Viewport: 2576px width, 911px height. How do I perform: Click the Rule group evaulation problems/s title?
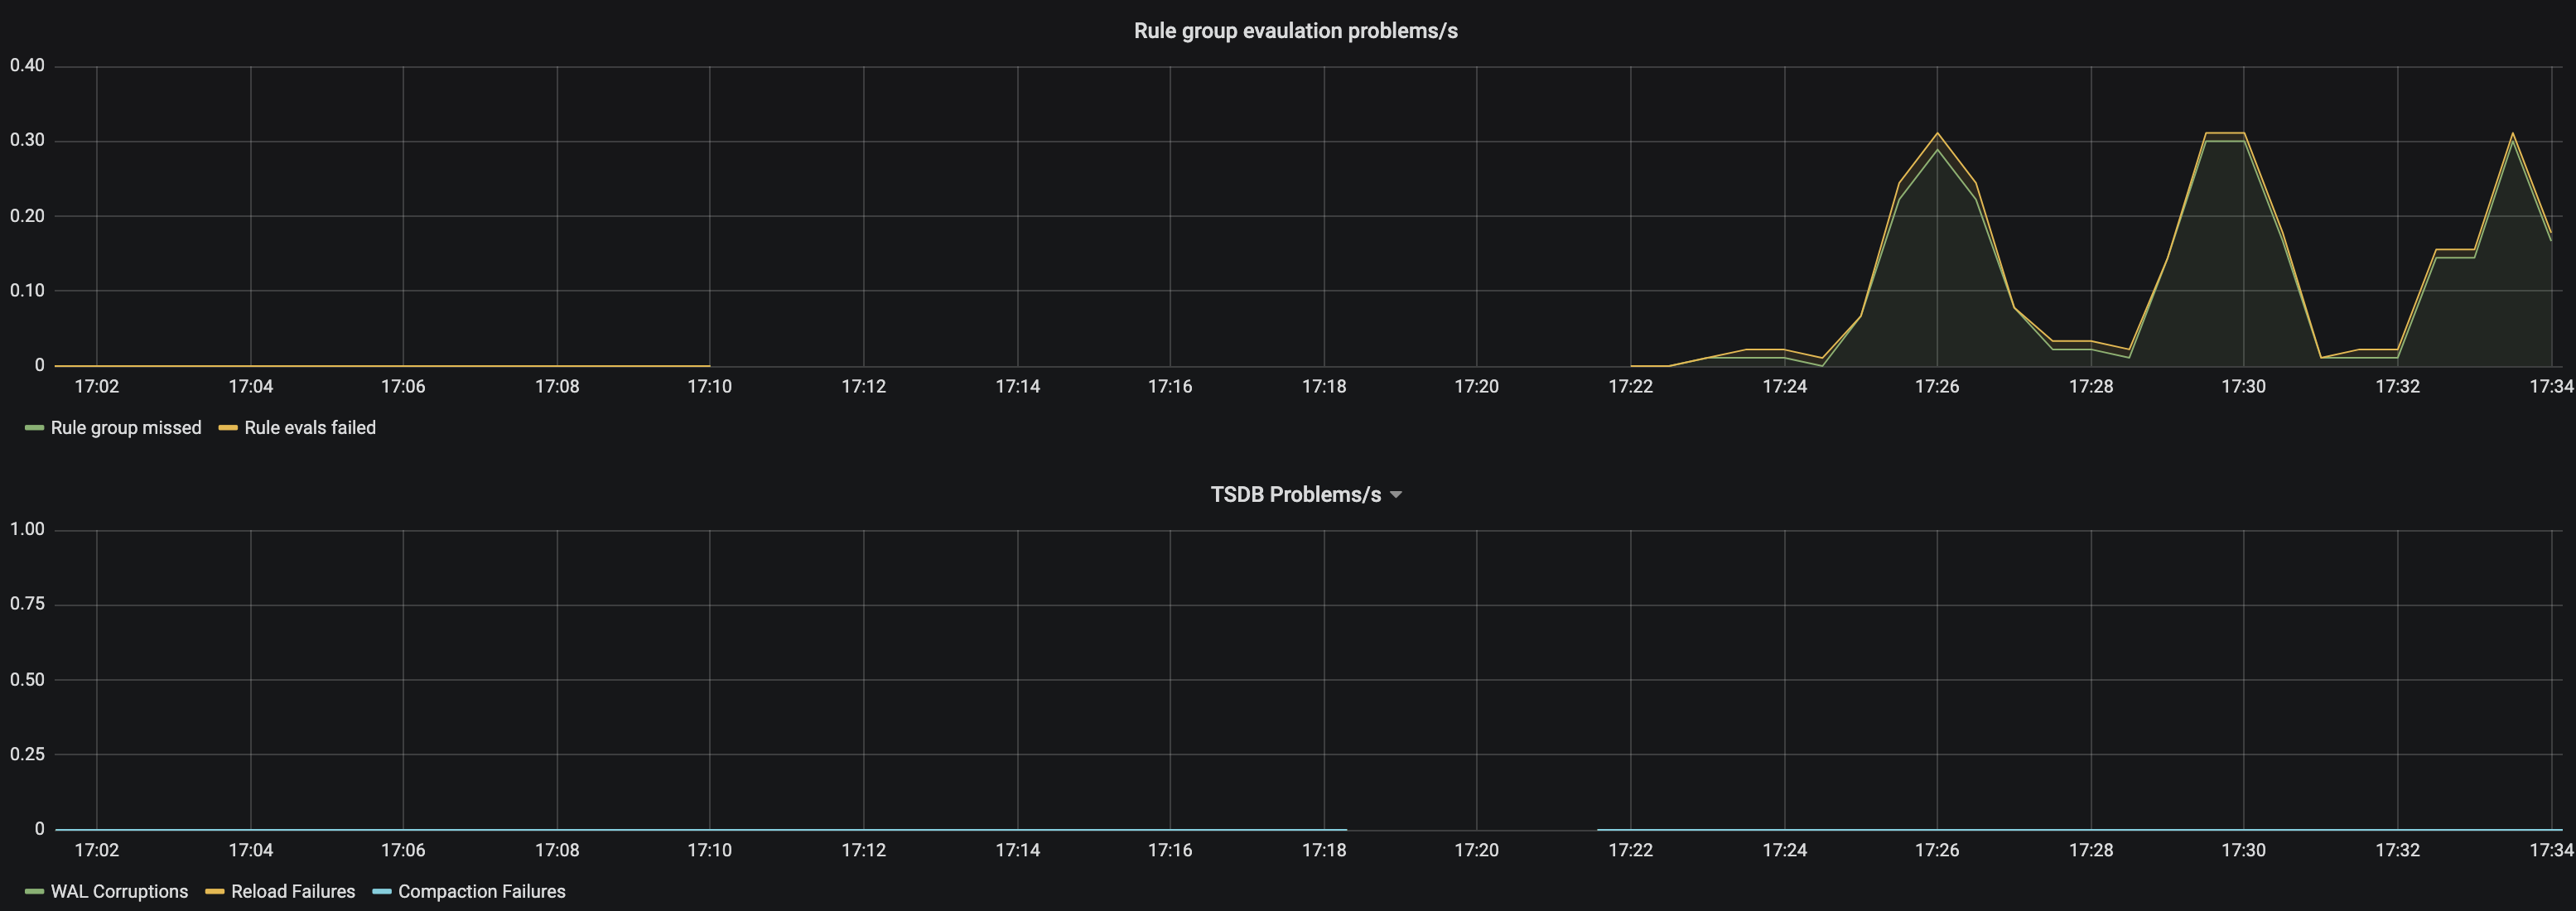pos(1295,31)
